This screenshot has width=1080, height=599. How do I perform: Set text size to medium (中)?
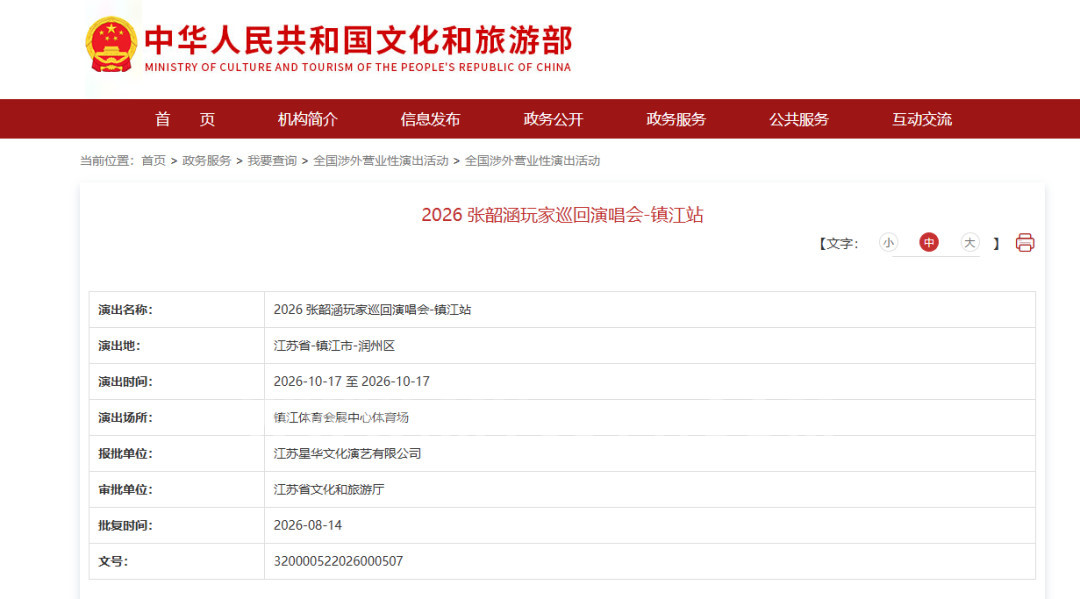tap(928, 242)
